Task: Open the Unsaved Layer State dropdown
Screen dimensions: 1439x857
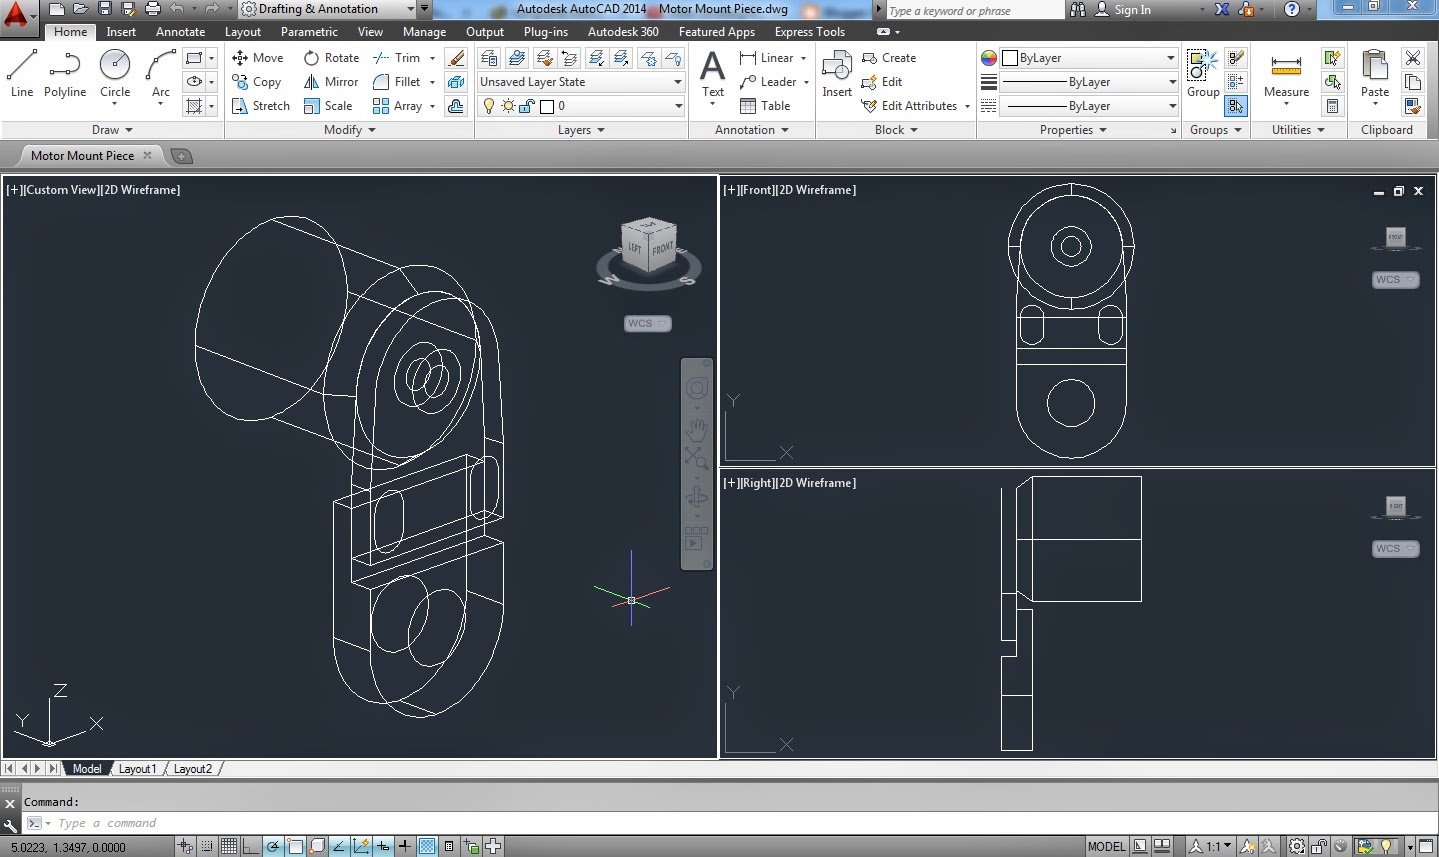Action: click(677, 81)
